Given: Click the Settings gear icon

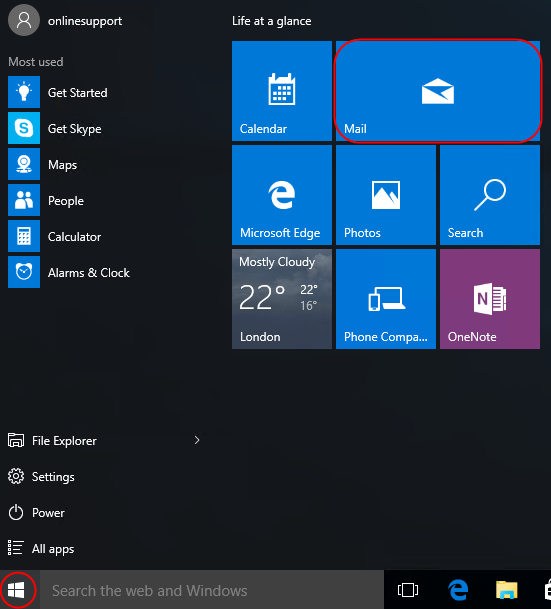Looking at the screenshot, I should coord(16,476).
